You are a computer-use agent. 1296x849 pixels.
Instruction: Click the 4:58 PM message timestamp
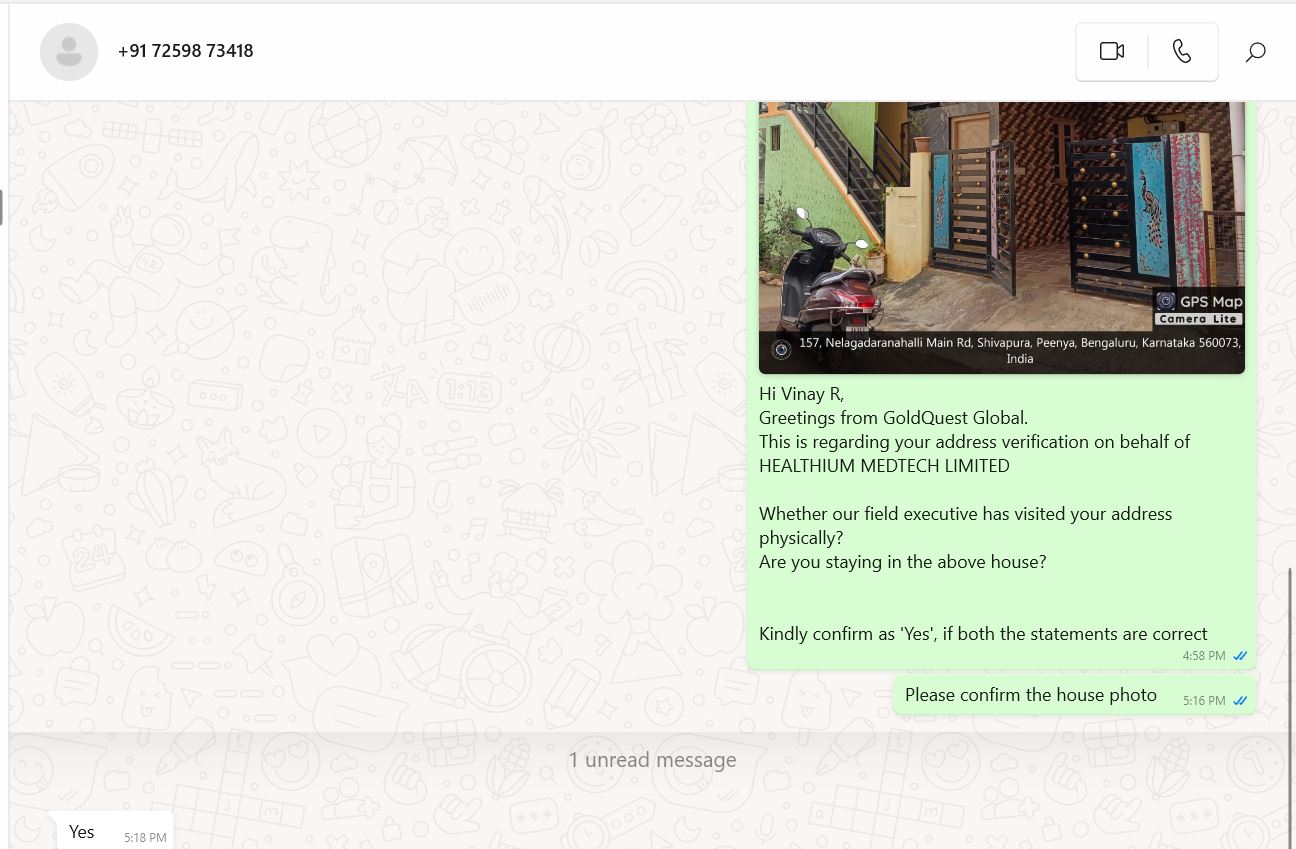point(1204,656)
